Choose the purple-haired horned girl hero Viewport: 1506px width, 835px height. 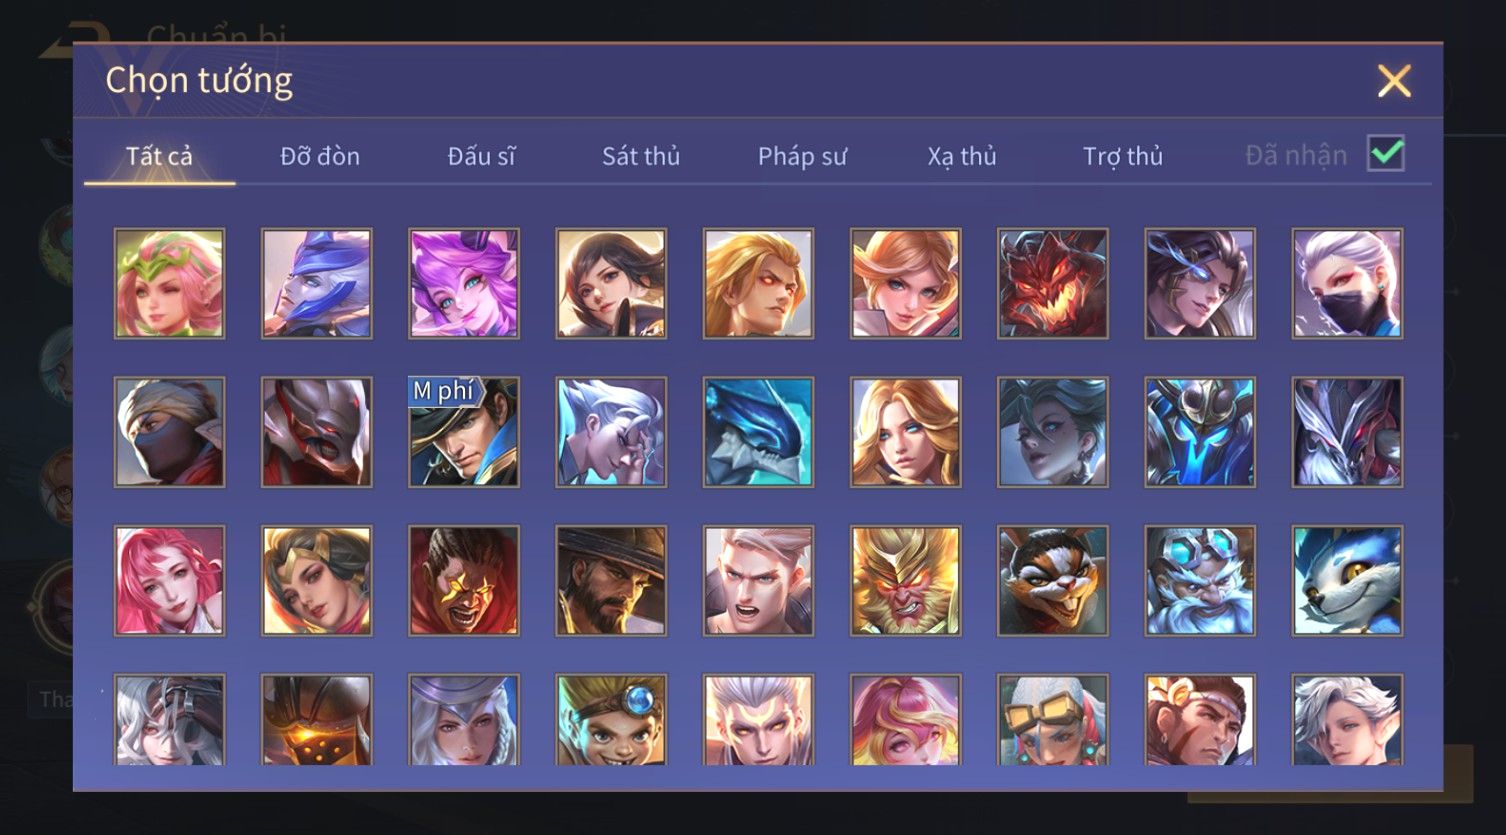(x=463, y=283)
